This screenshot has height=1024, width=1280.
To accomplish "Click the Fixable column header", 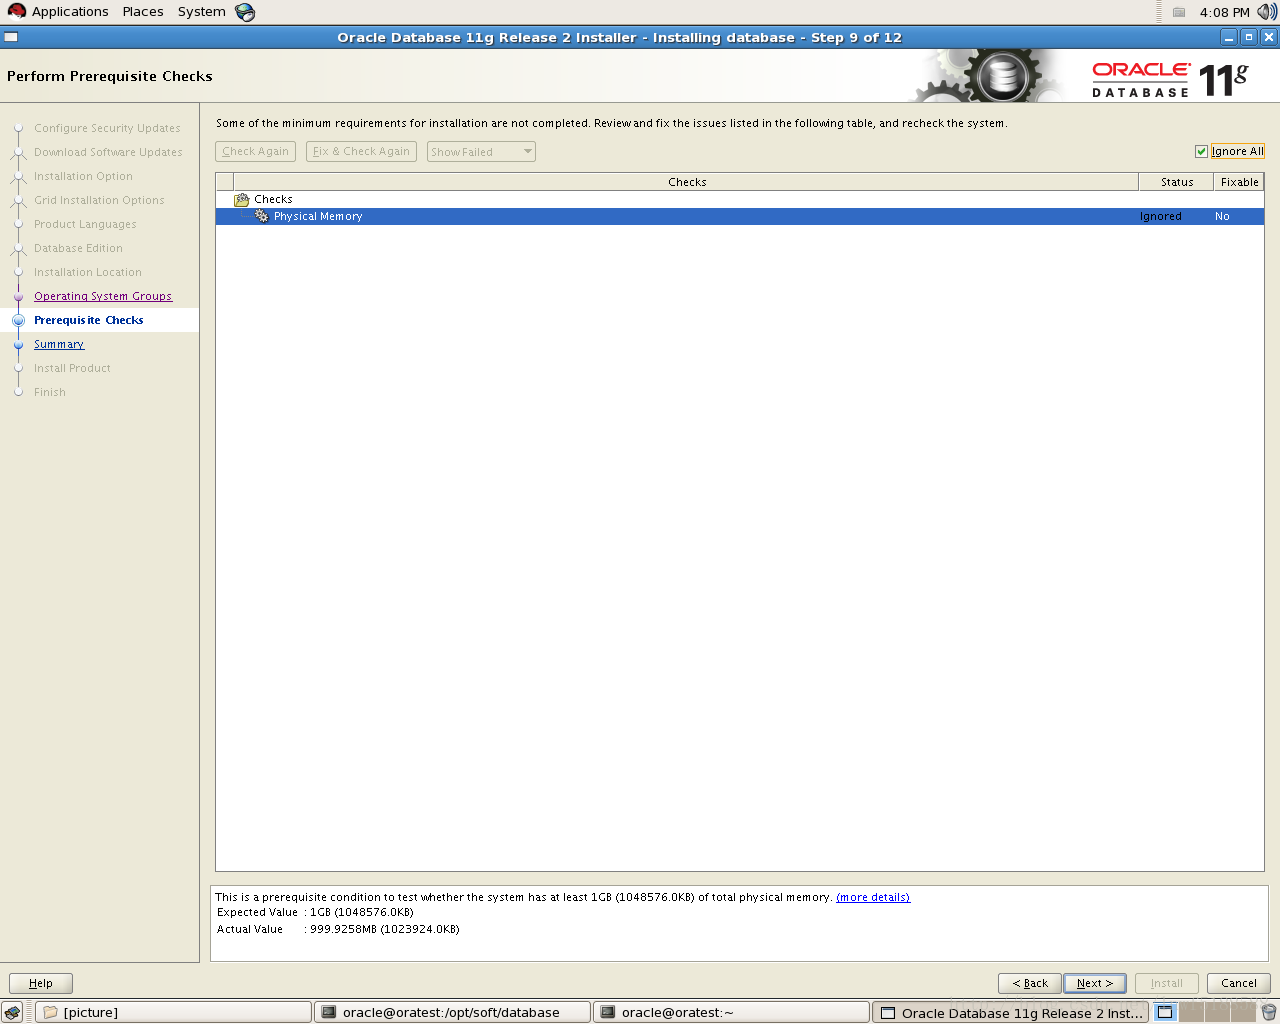I will pos(1239,182).
